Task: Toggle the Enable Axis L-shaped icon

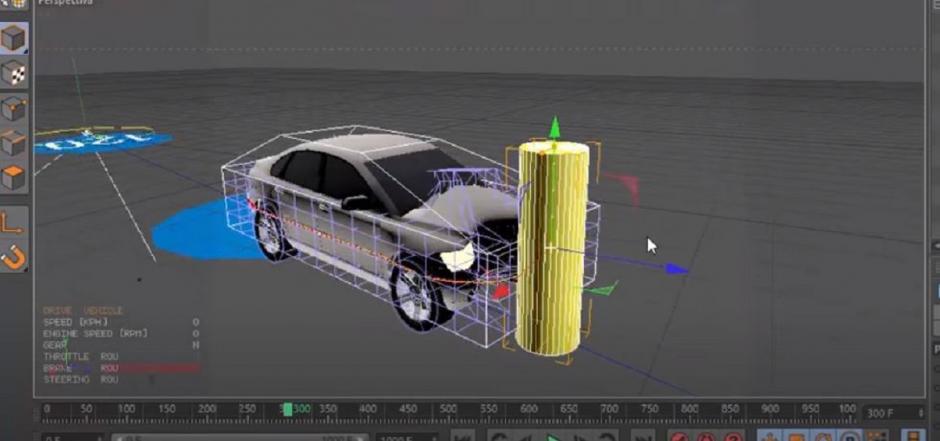Action: (13, 222)
